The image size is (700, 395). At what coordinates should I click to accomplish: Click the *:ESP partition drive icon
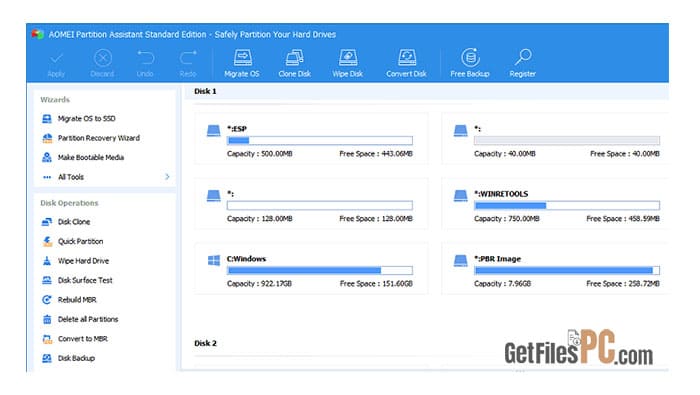[213, 130]
